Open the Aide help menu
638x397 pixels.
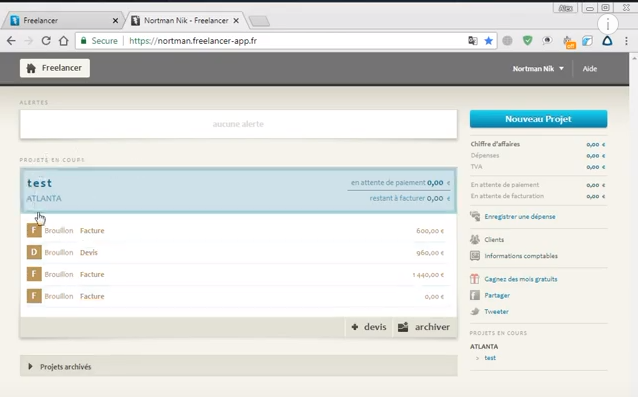click(x=590, y=69)
